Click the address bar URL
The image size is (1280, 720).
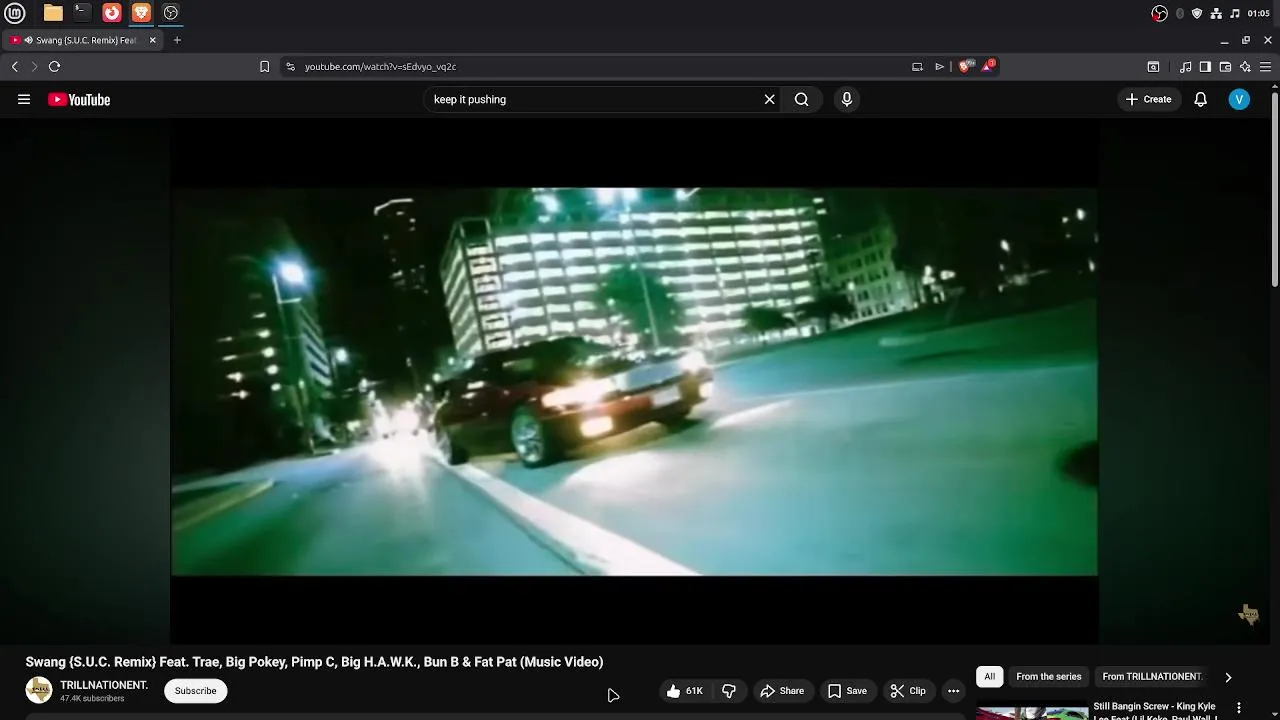pos(380,66)
